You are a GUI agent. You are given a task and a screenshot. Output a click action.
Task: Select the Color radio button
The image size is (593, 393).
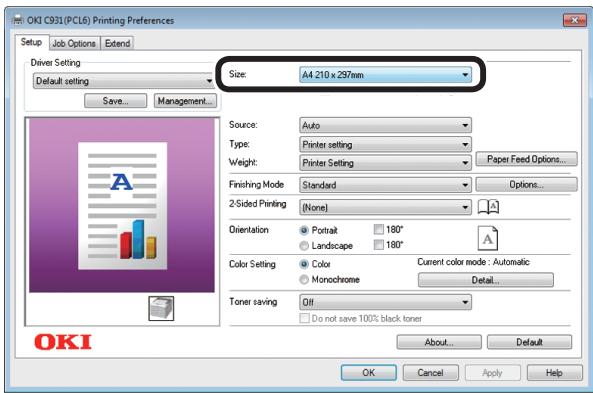[x=304, y=264]
